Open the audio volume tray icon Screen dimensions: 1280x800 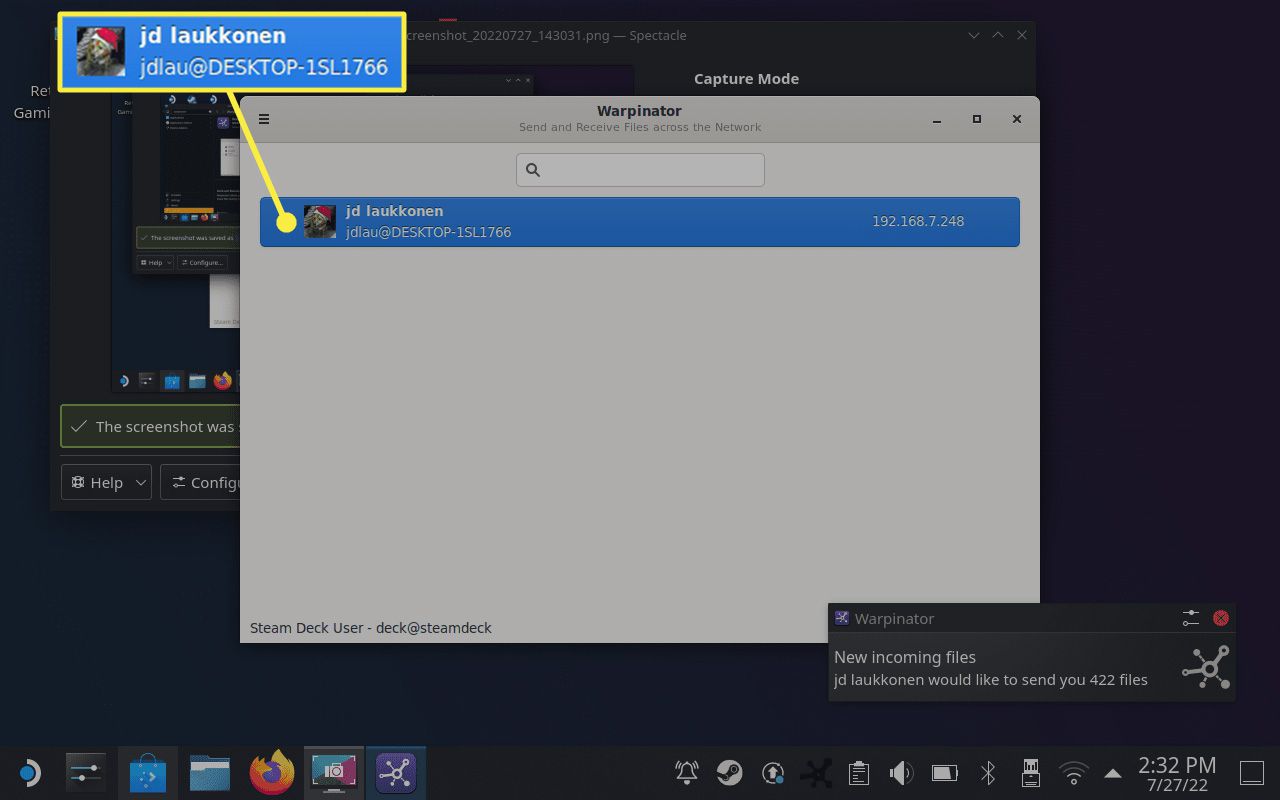click(901, 772)
